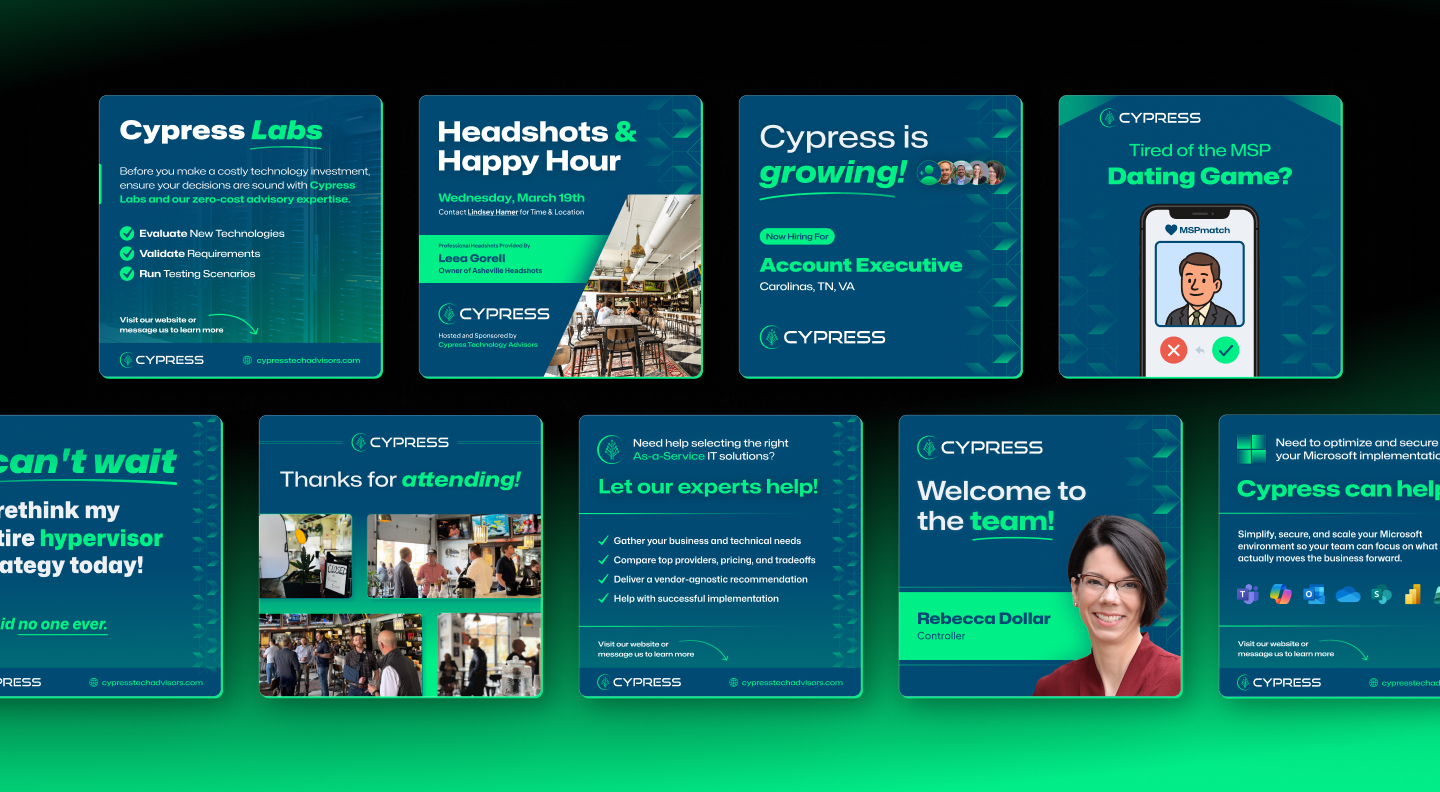Click cypresstechadvisors.com in the Let our experts help card
This screenshot has width=1440, height=792.
click(790, 682)
